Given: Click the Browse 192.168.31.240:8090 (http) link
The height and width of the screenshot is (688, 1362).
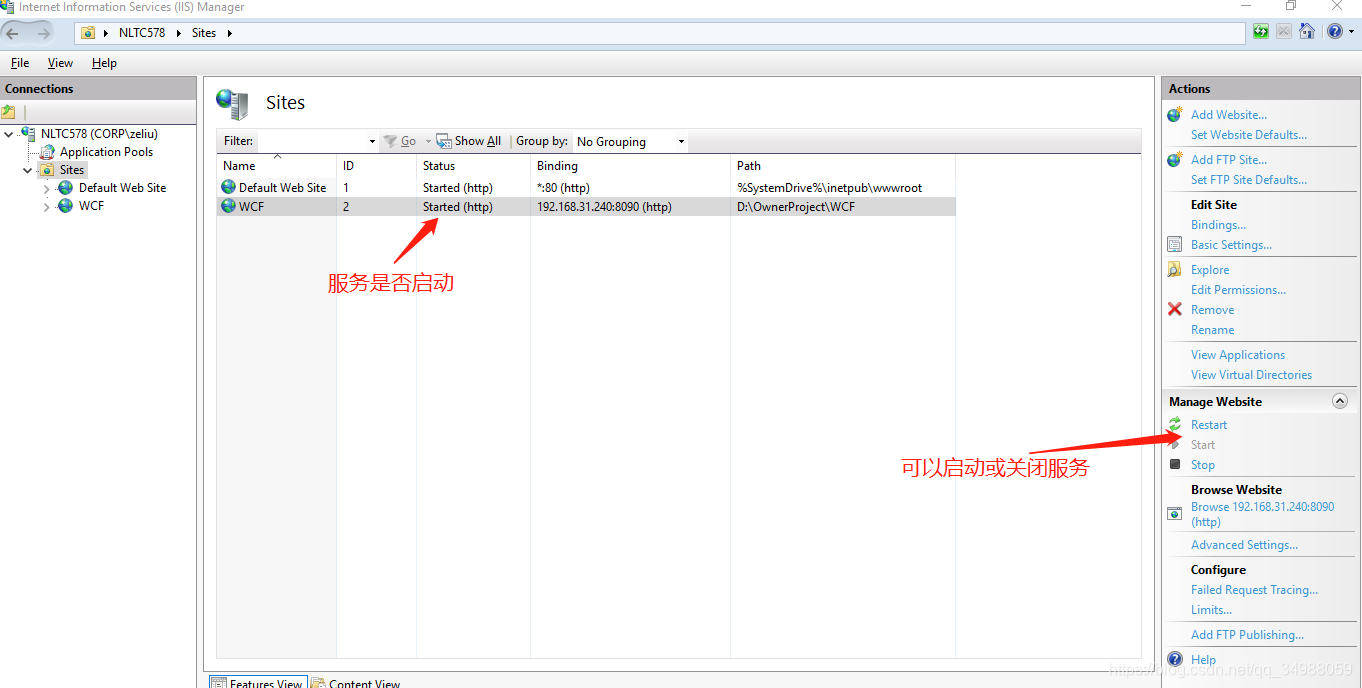Looking at the screenshot, I should (1262, 514).
